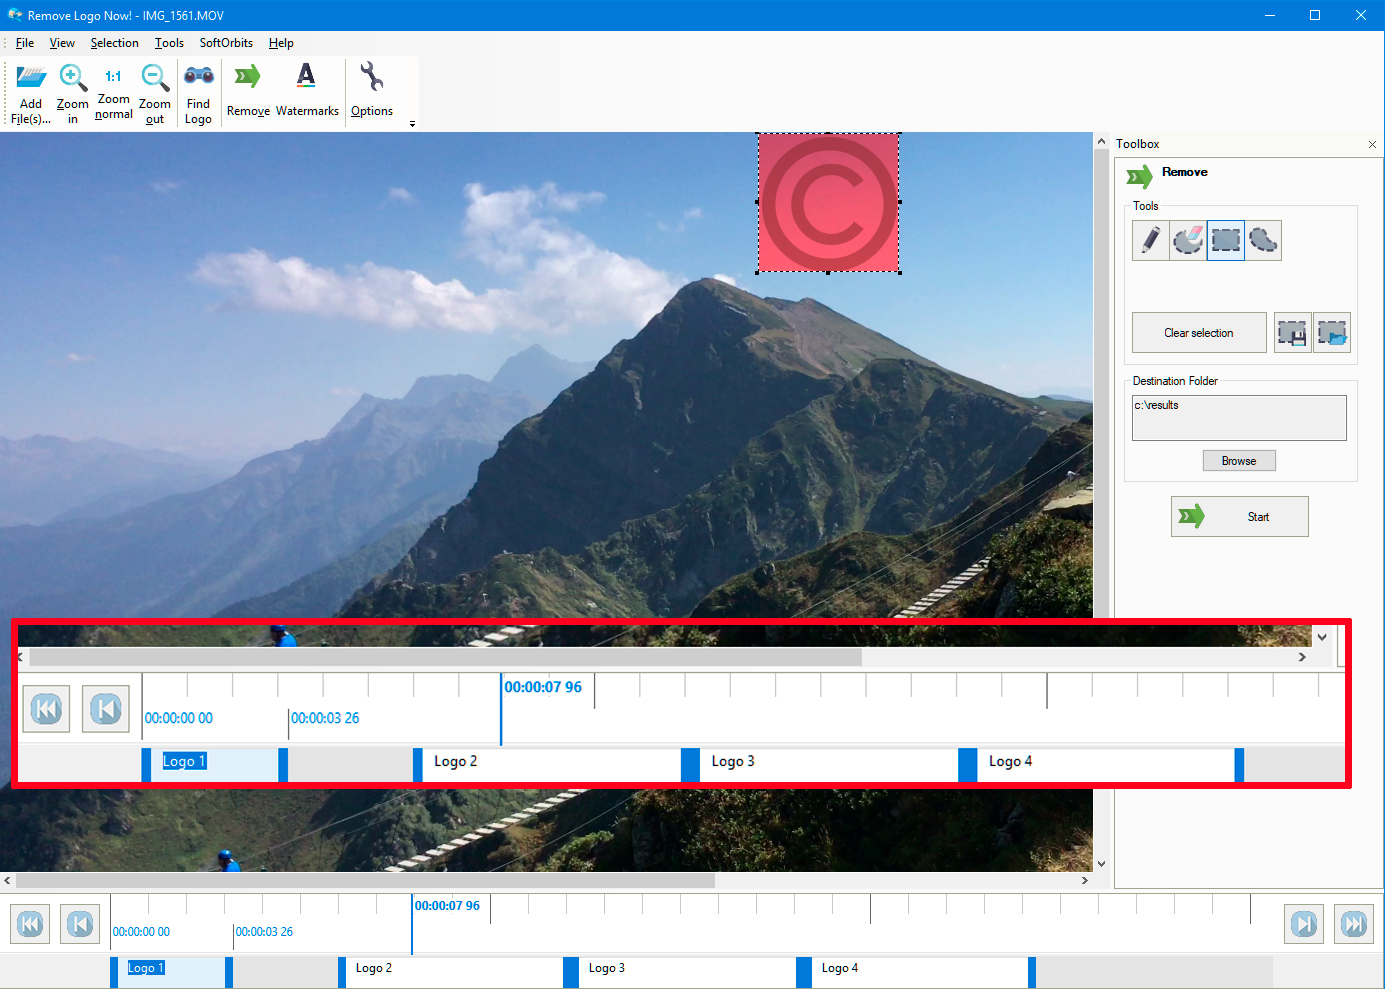
Task: Click the Add File(s) toolbar icon
Action: click(x=31, y=94)
